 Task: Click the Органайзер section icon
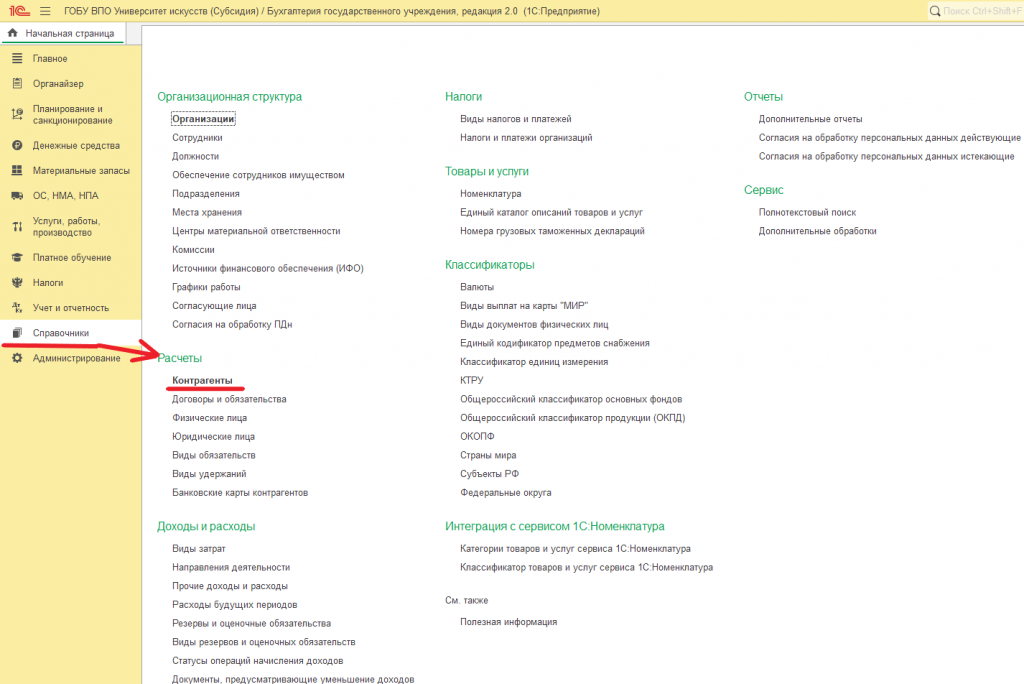(x=17, y=84)
